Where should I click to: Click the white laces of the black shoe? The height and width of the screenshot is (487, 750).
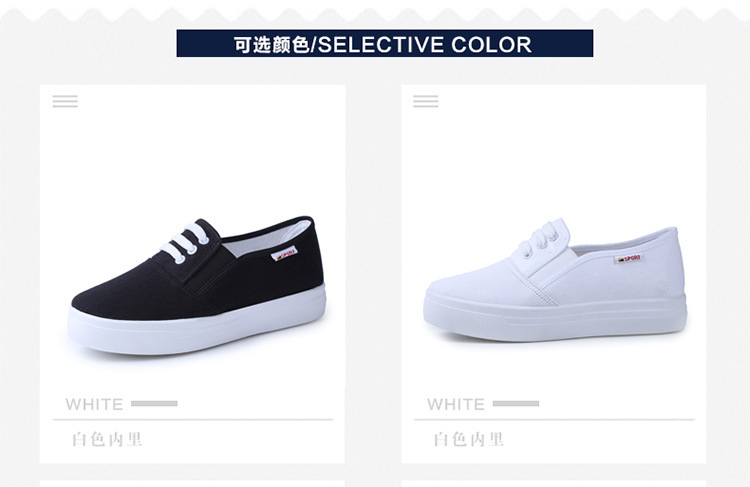click(185, 243)
